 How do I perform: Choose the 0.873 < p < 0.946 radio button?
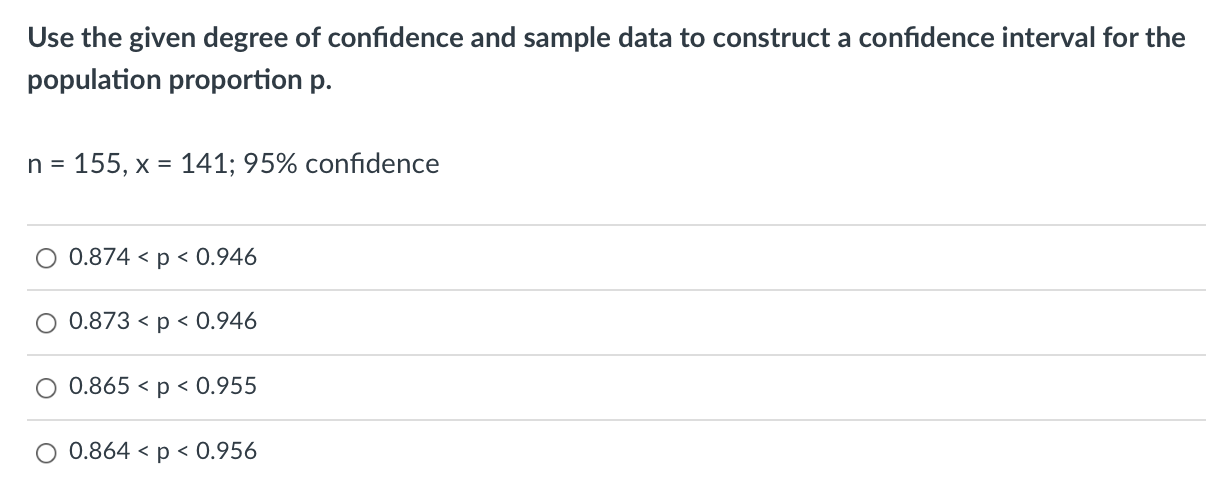click(x=48, y=322)
